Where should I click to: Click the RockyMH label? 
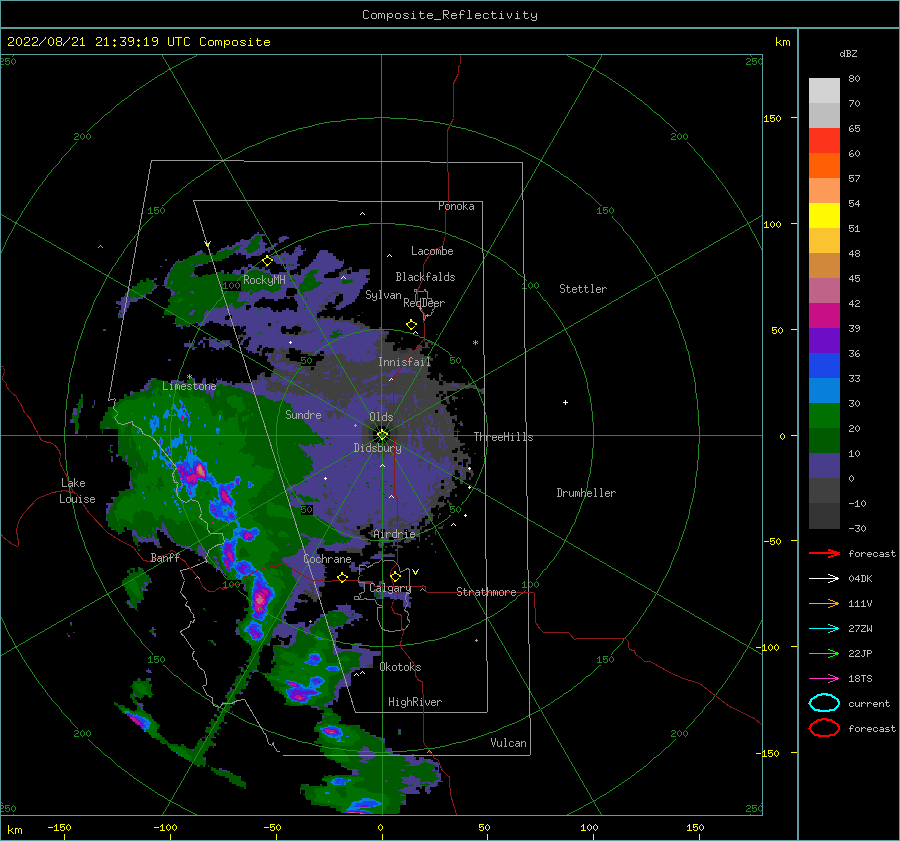(264, 280)
